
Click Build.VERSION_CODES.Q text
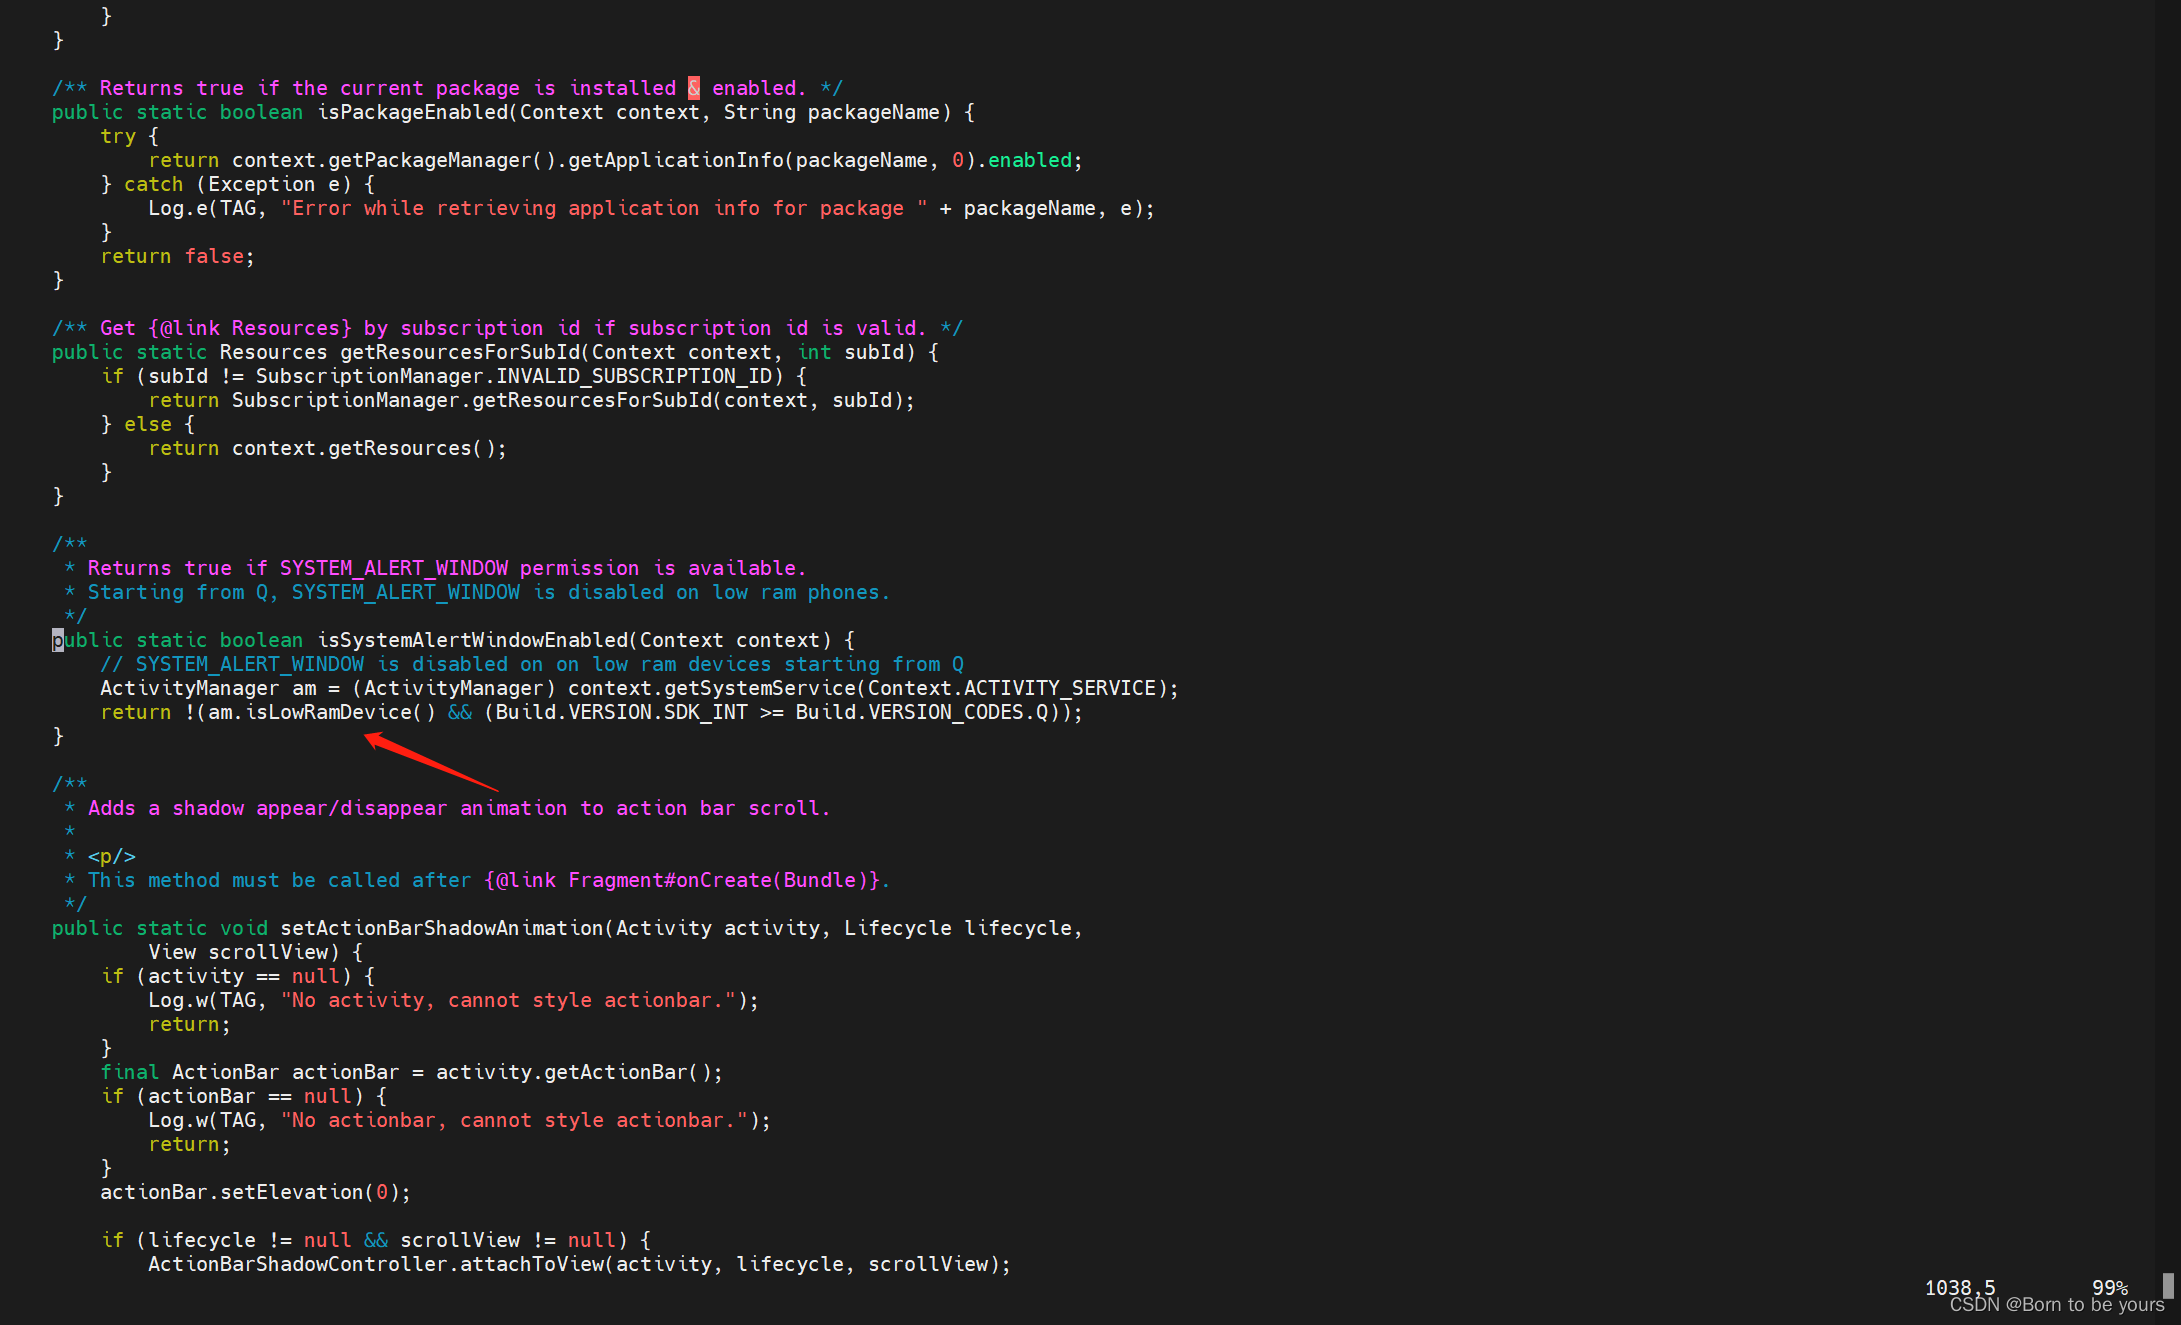(921, 712)
